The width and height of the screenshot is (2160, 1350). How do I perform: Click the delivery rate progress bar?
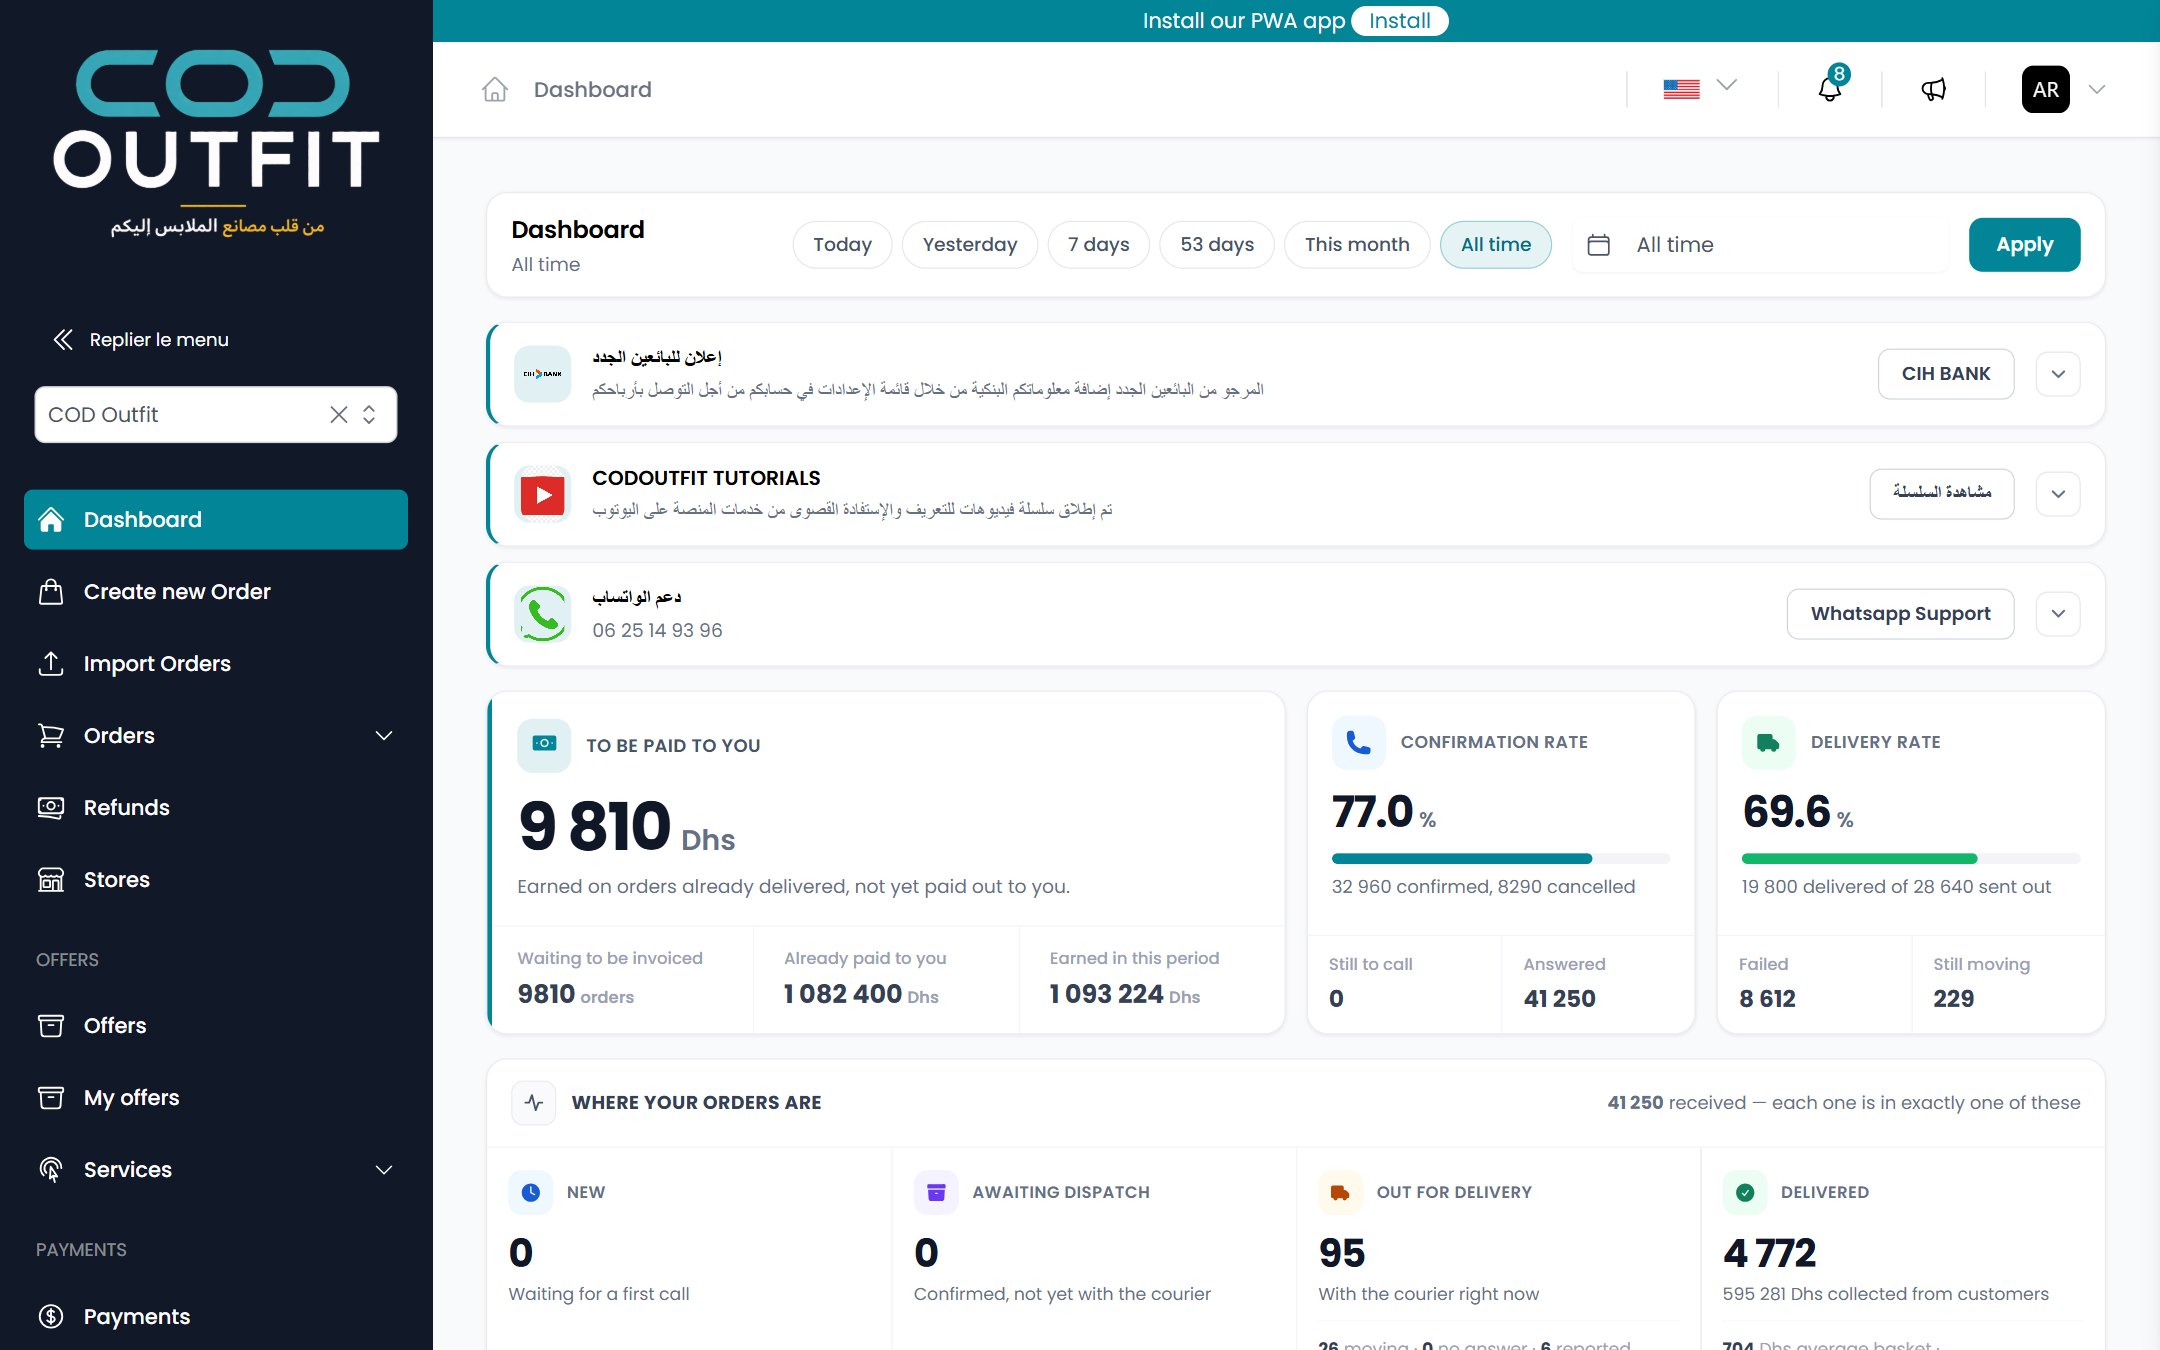pyautogui.click(x=1910, y=859)
